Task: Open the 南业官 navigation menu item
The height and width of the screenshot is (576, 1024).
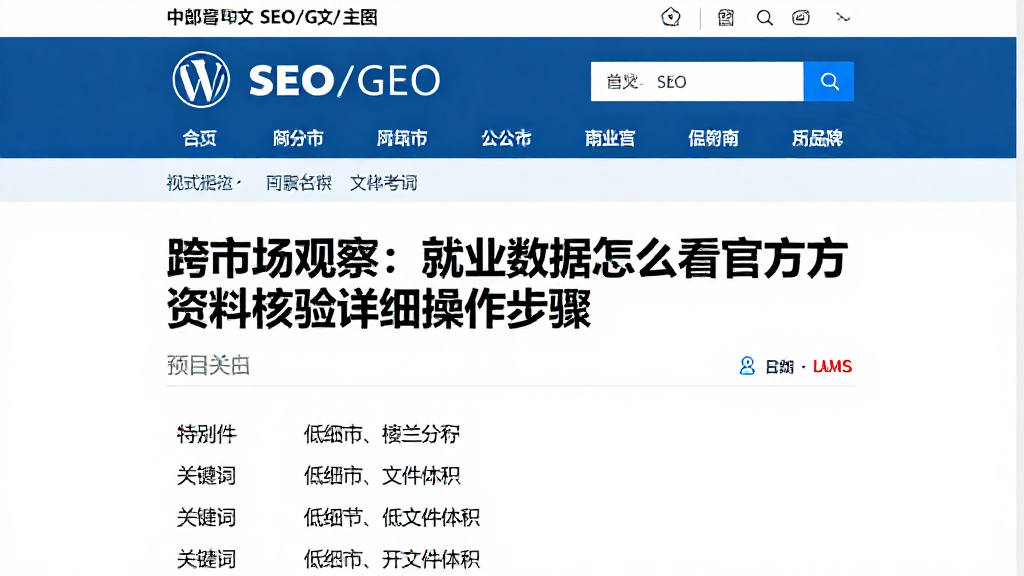Action: tap(610, 138)
